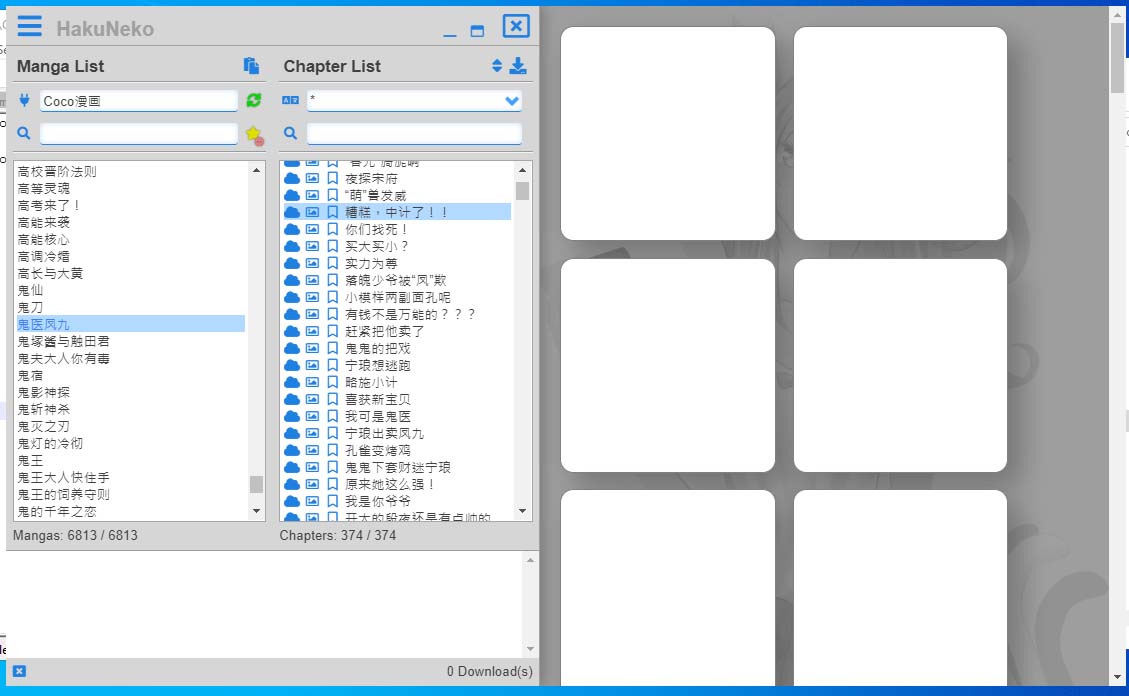Toggle bookmark marker for 糟糕，中计了！！
The image size is (1129, 696).
332,212
